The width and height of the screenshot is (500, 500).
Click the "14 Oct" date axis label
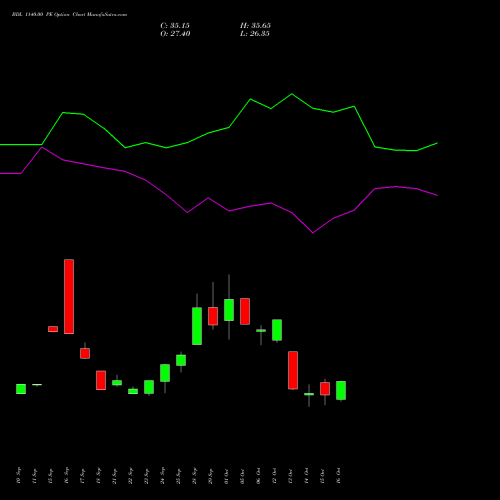point(306,476)
